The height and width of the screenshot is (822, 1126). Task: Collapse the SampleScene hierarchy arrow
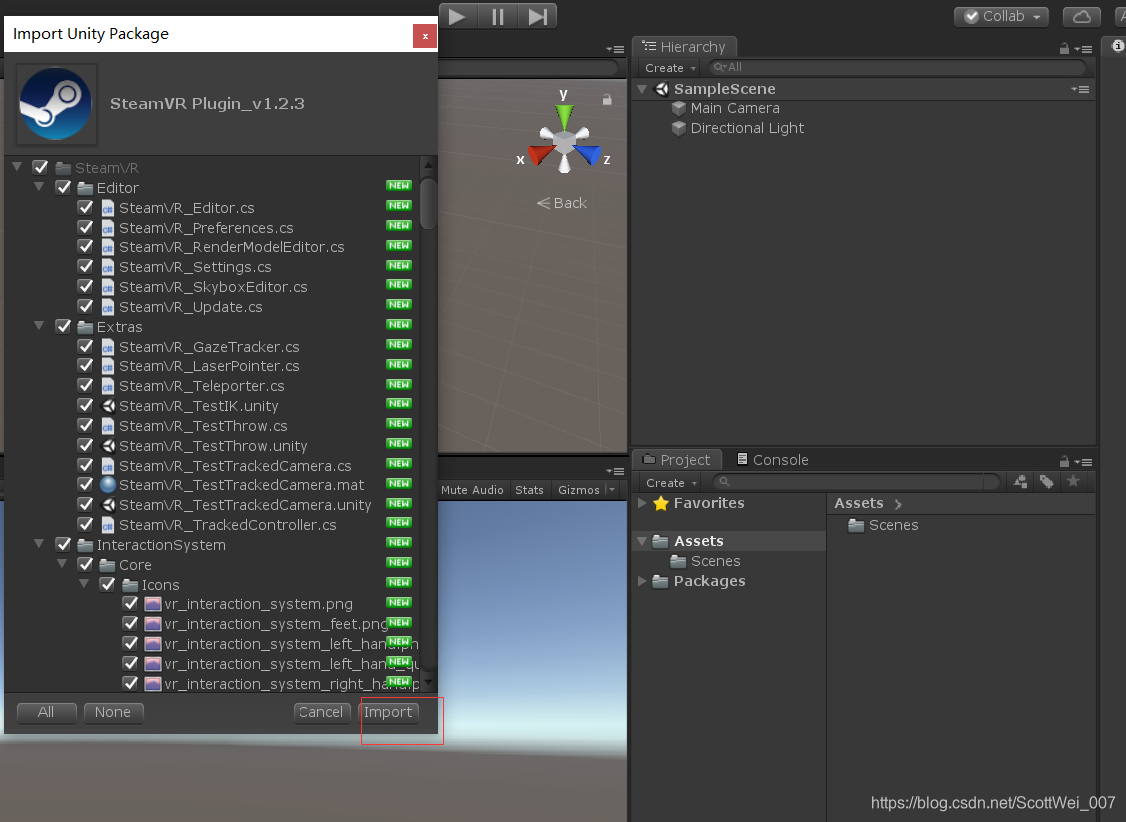click(x=642, y=89)
